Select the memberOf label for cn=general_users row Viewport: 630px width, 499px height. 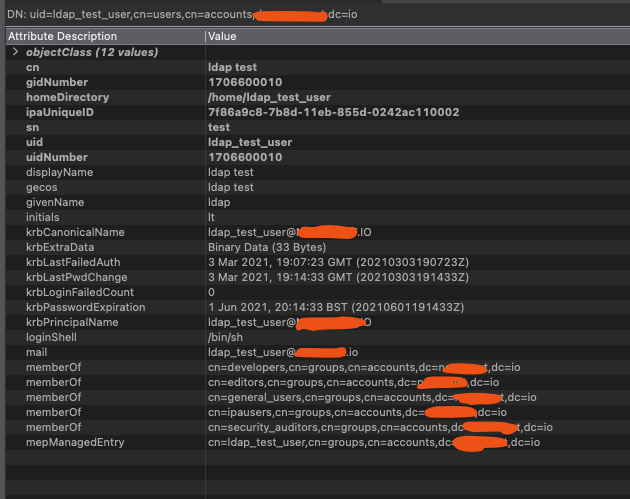click(x=53, y=397)
